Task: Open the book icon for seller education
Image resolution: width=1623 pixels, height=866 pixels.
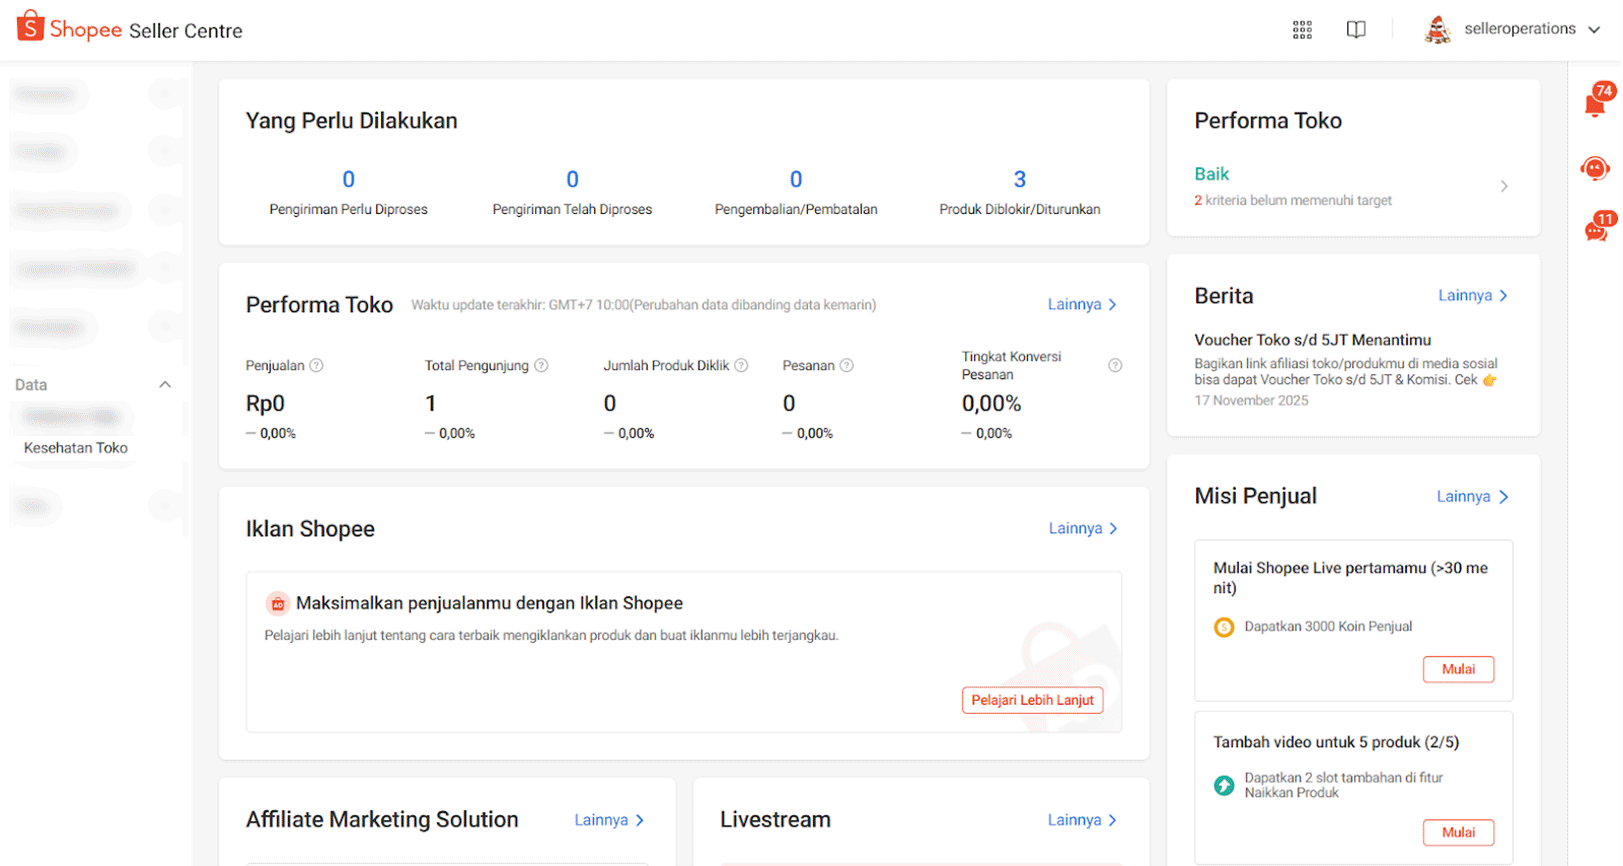Action: [1356, 30]
